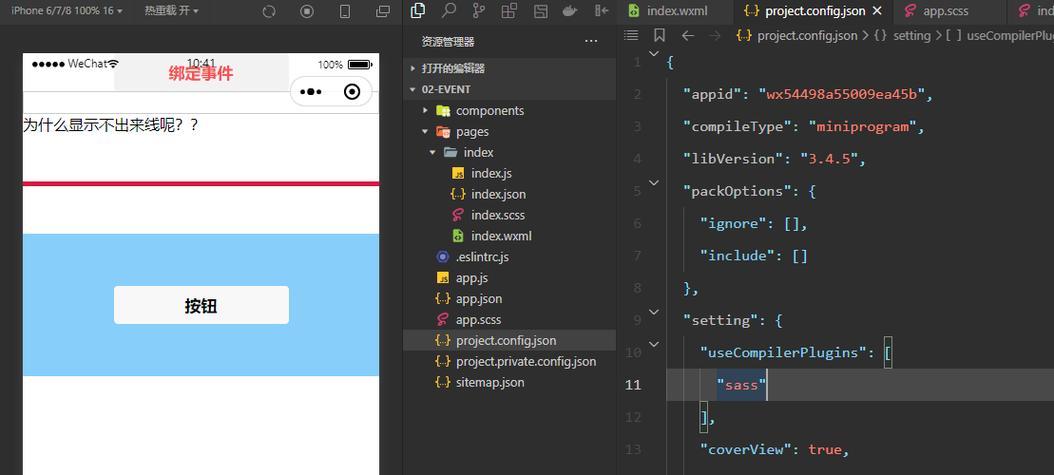
Task: Collapse the packOptions block fold arrow
Action: point(653,182)
